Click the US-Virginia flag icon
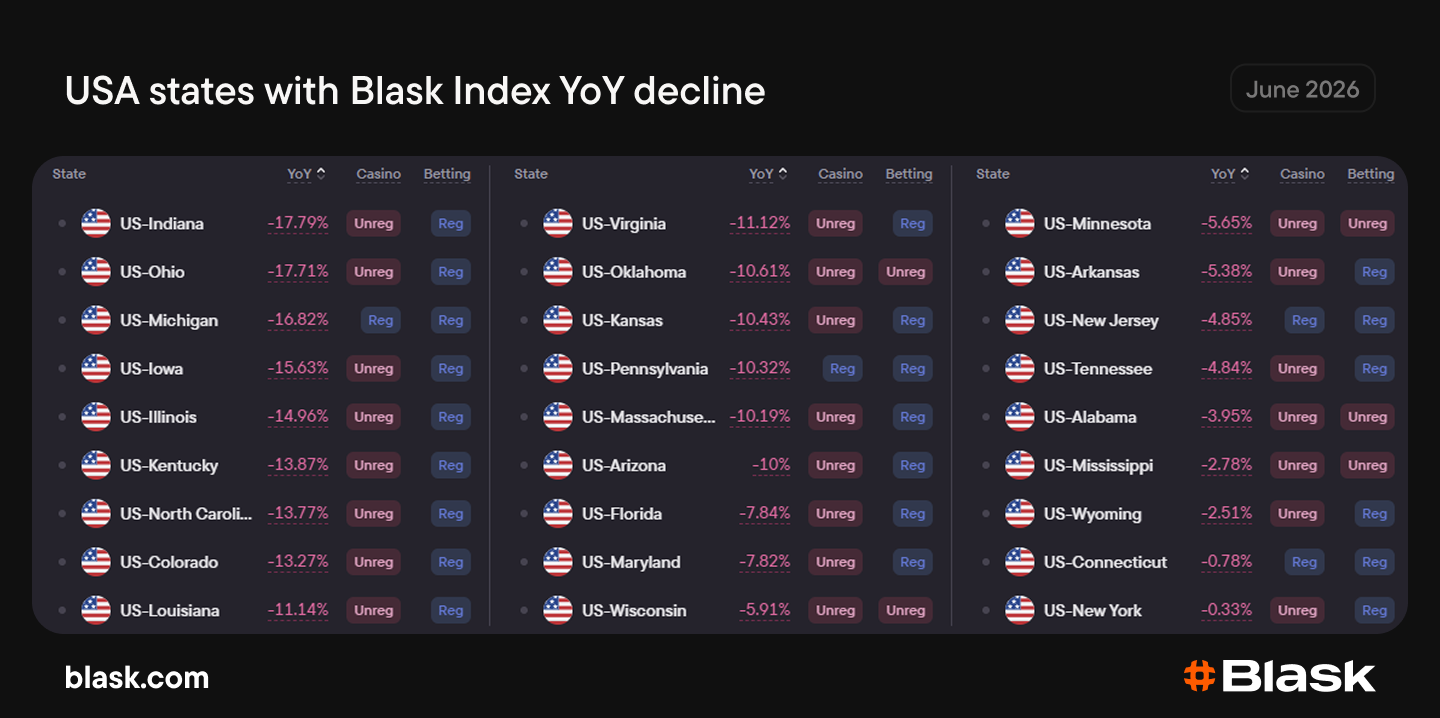Image resolution: width=1440 pixels, height=718 pixels. (558, 223)
